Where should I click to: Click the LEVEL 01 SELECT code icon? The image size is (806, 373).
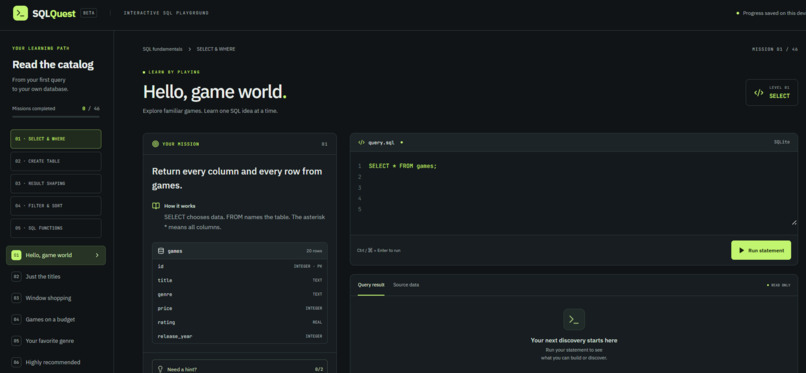point(758,92)
